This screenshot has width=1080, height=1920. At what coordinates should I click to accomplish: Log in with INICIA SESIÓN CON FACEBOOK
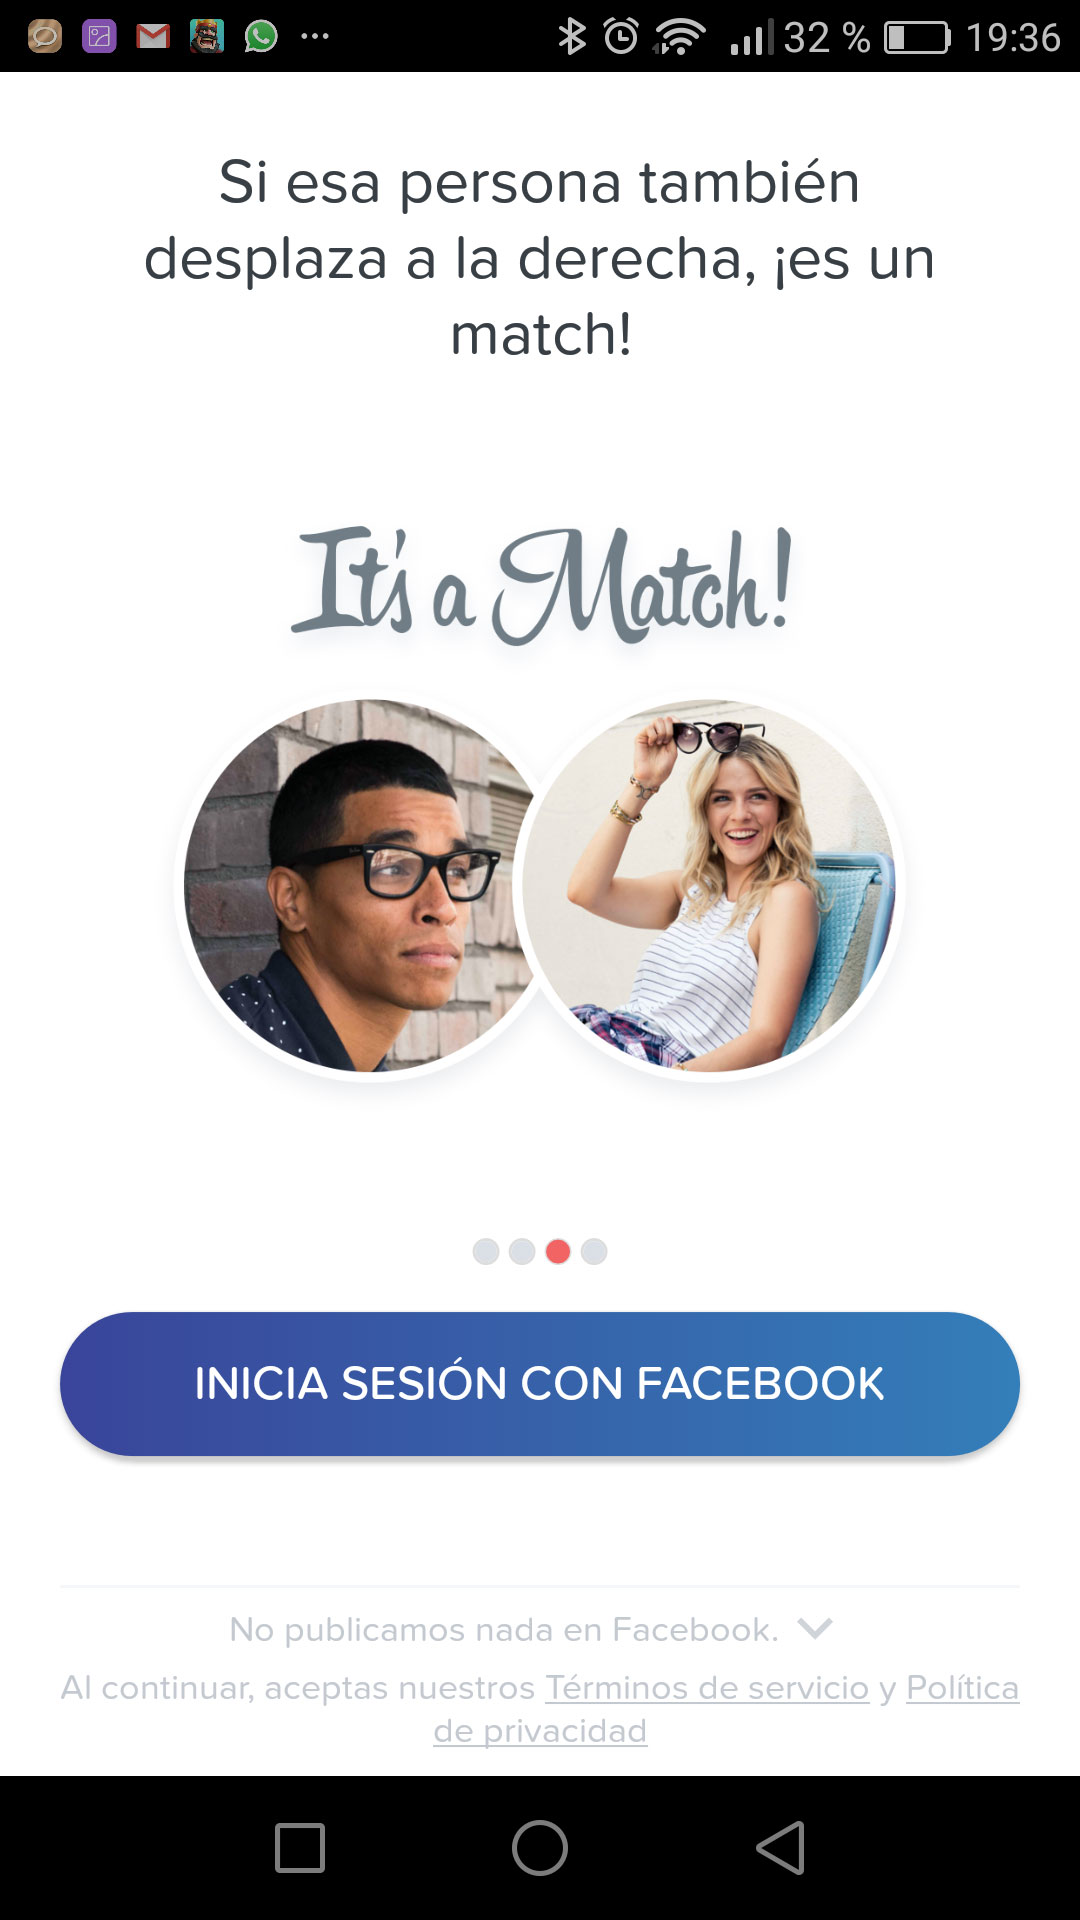[540, 1384]
